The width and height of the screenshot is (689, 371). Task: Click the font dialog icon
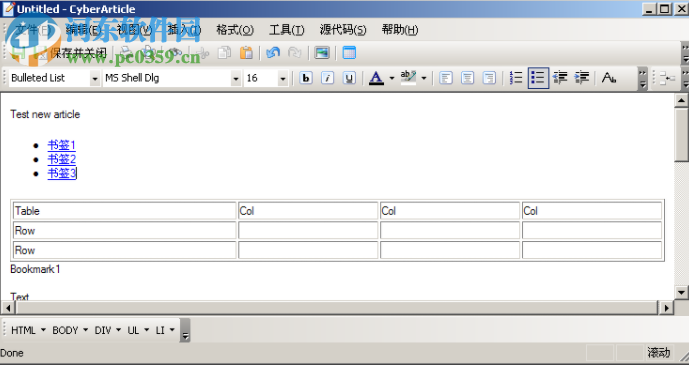609,78
